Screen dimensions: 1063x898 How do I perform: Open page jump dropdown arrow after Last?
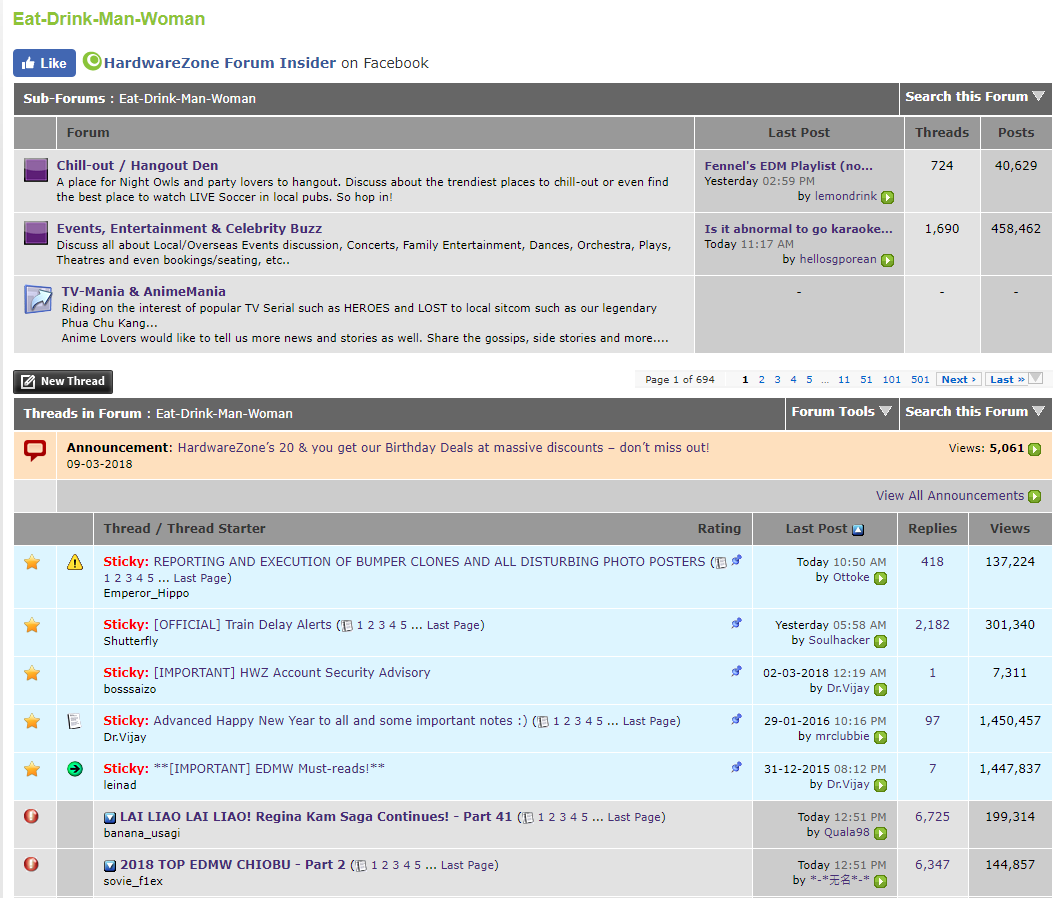tap(1035, 378)
